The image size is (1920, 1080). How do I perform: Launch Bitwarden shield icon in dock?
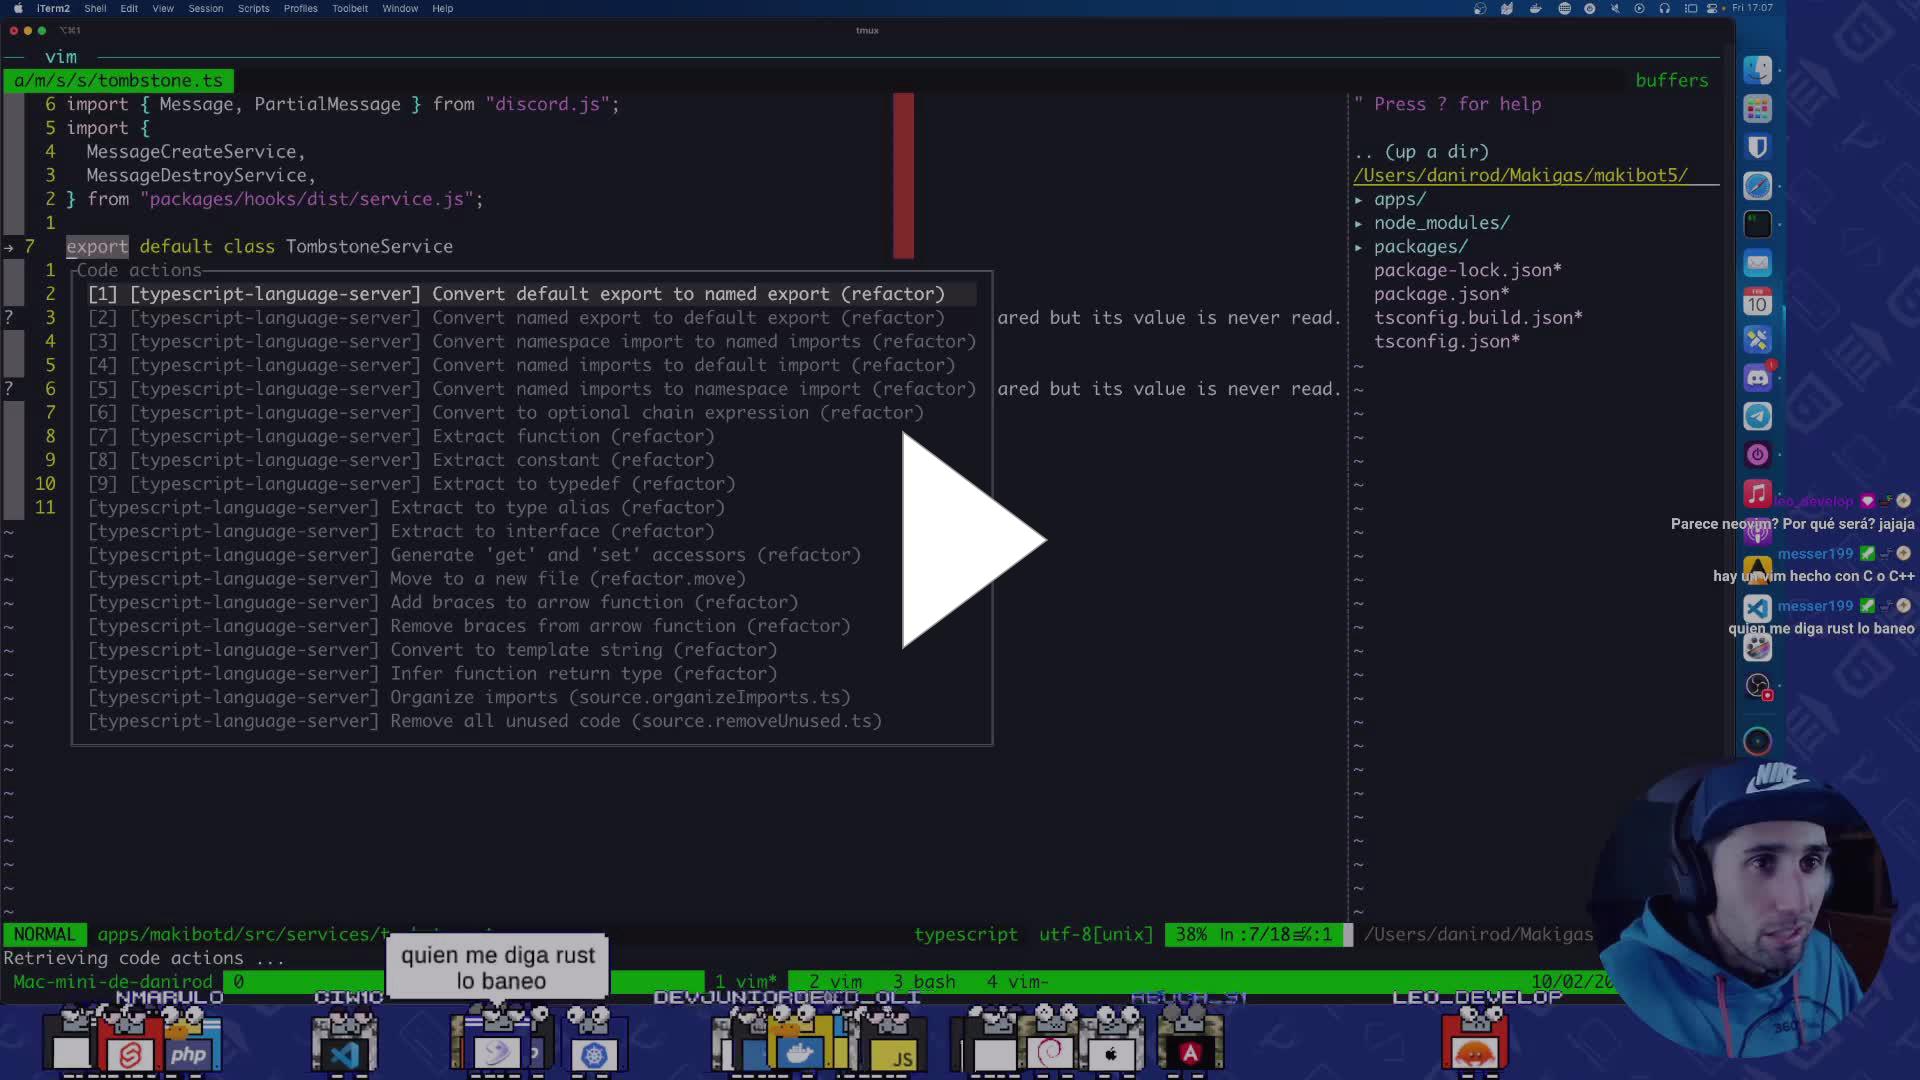coord(1757,147)
